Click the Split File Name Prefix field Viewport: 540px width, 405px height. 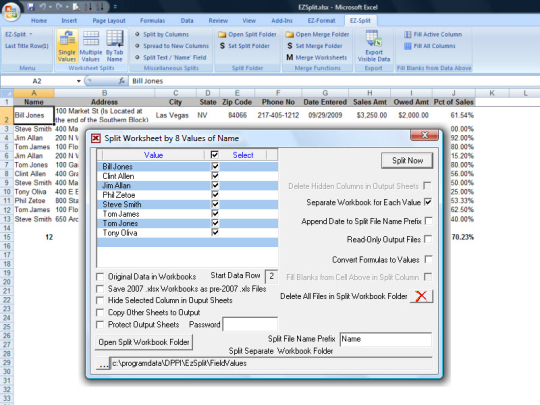coord(386,339)
